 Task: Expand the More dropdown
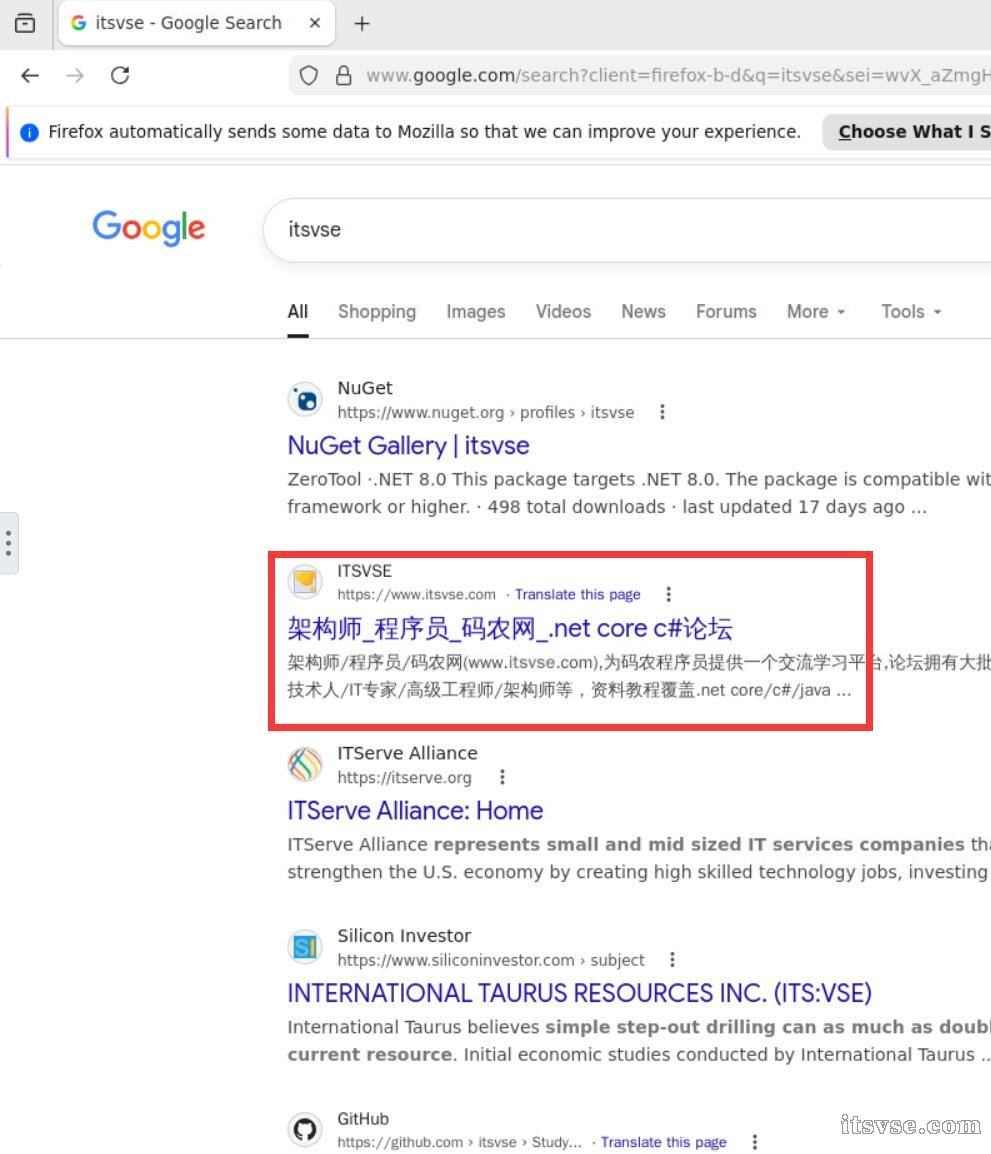point(816,312)
